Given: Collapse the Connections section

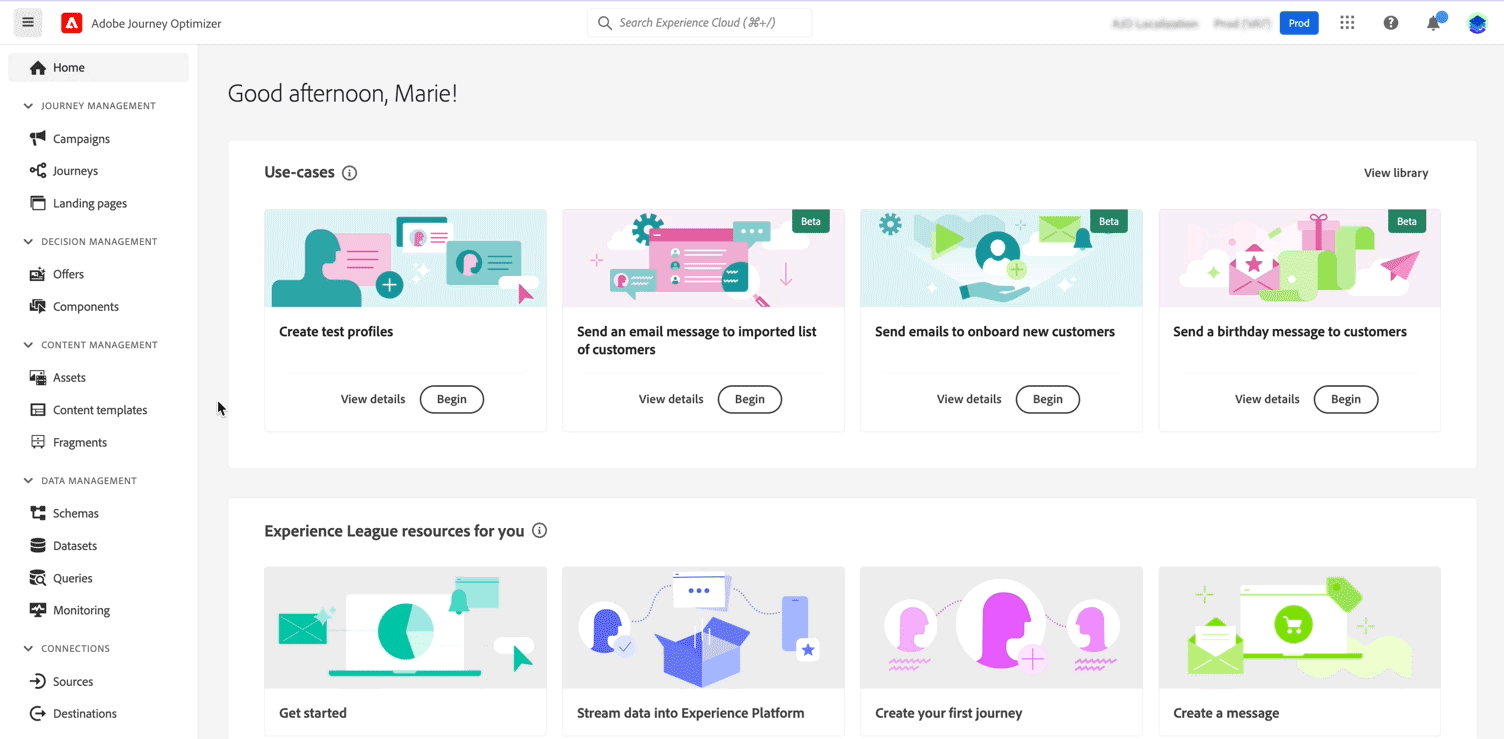Looking at the screenshot, I should pyautogui.click(x=28, y=649).
